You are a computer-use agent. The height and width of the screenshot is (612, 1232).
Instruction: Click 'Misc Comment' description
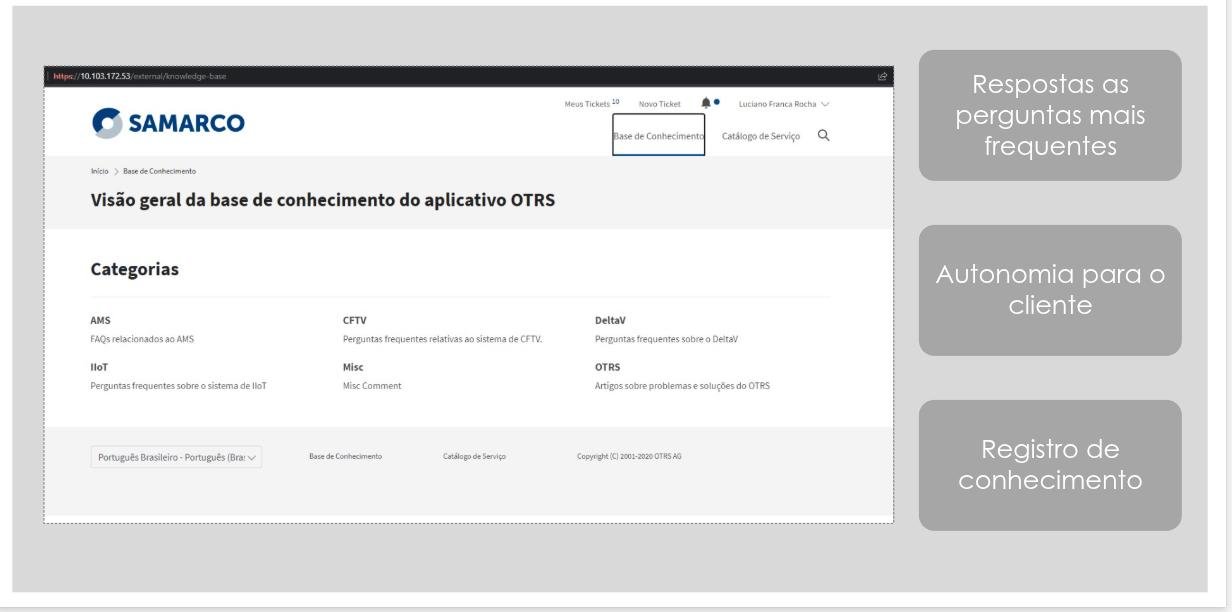(x=372, y=386)
